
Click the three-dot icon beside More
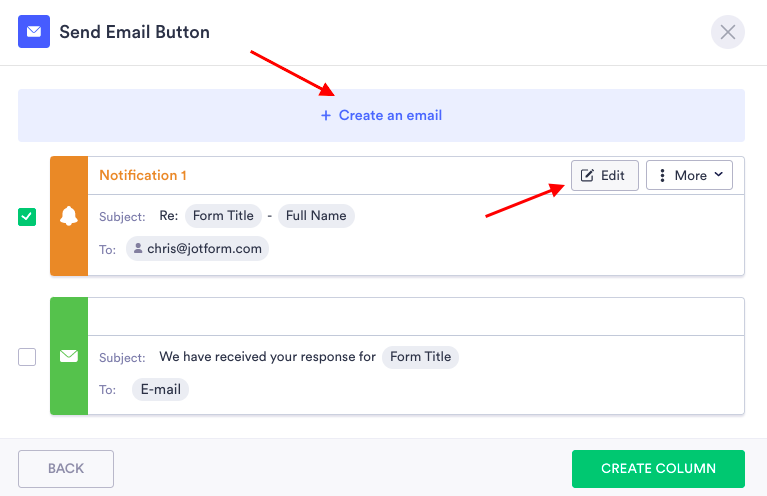[662, 175]
